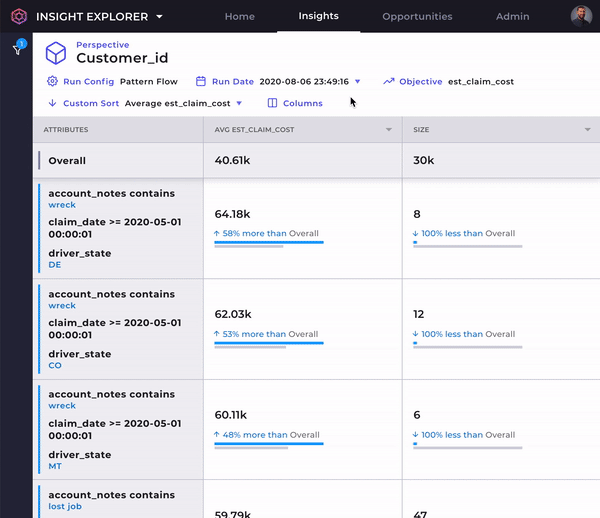Click the Insight Explorer hexagon logo
The height and width of the screenshot is (518, 600).
pyautogui.click(x=19, y=16)
